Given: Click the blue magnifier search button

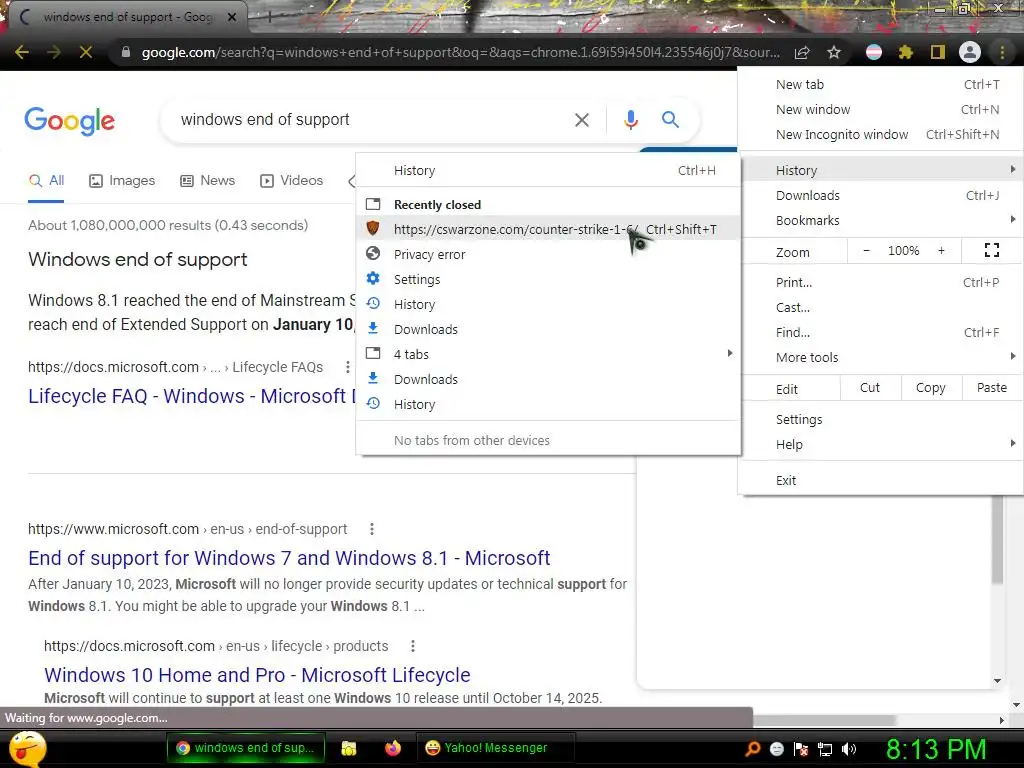Looking at the screenshot, I should click(670, 120).
